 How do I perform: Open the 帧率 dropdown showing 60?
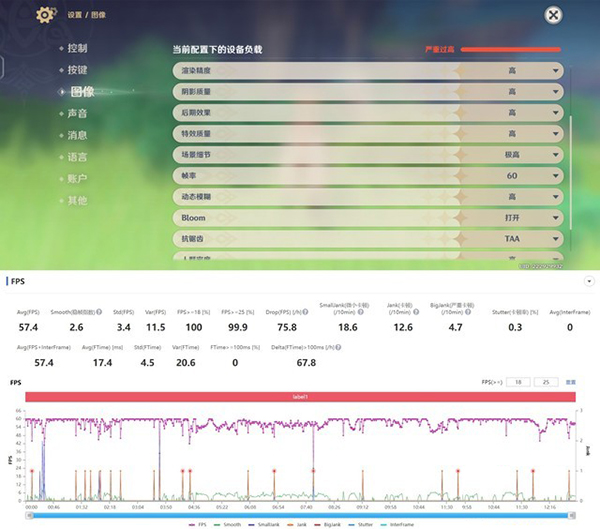[x=511, y=176]
